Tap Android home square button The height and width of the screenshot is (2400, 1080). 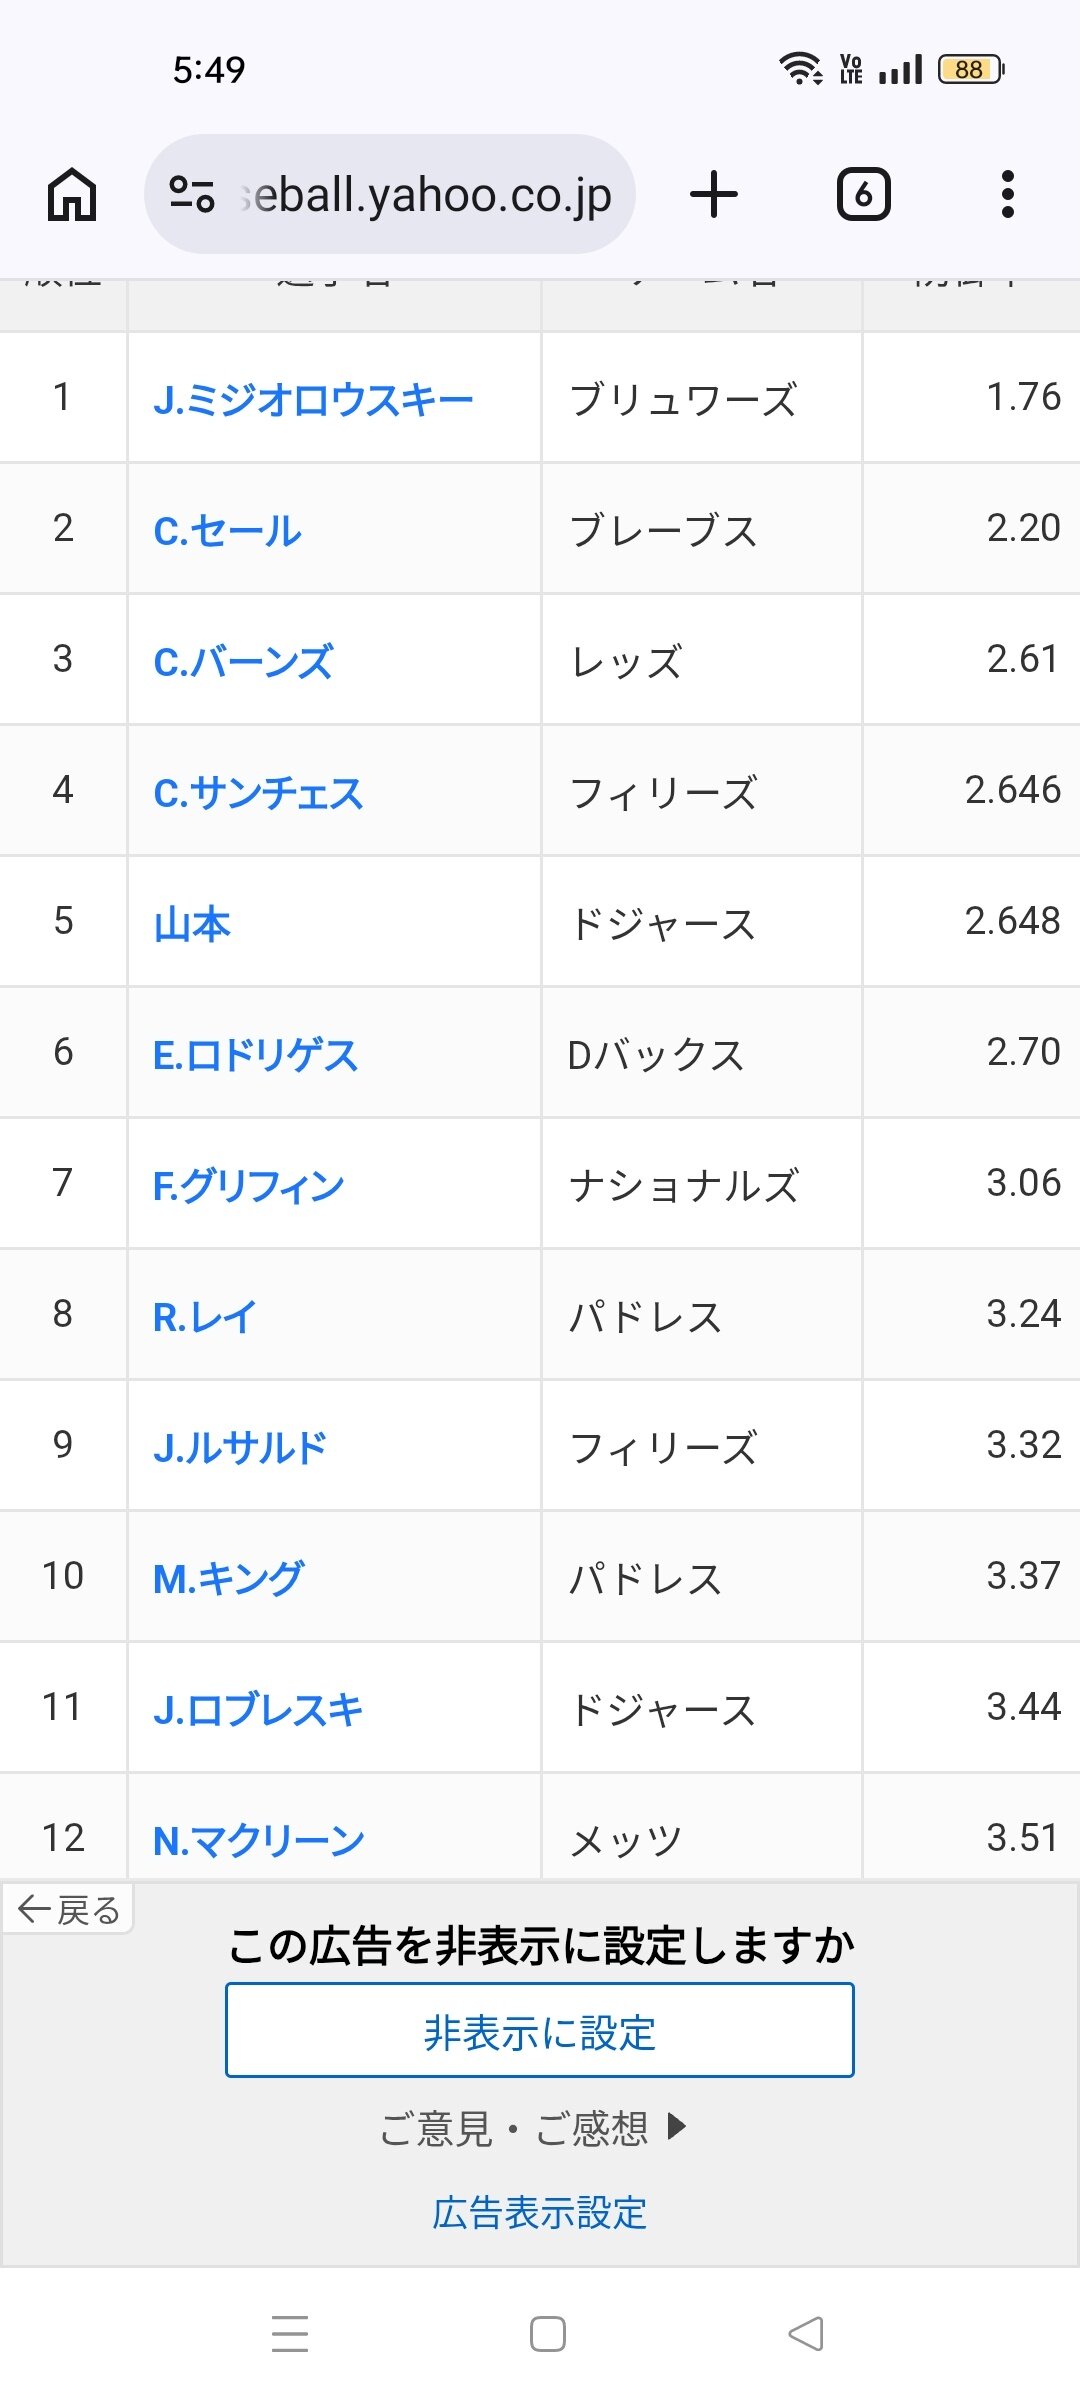[548, 2334]
